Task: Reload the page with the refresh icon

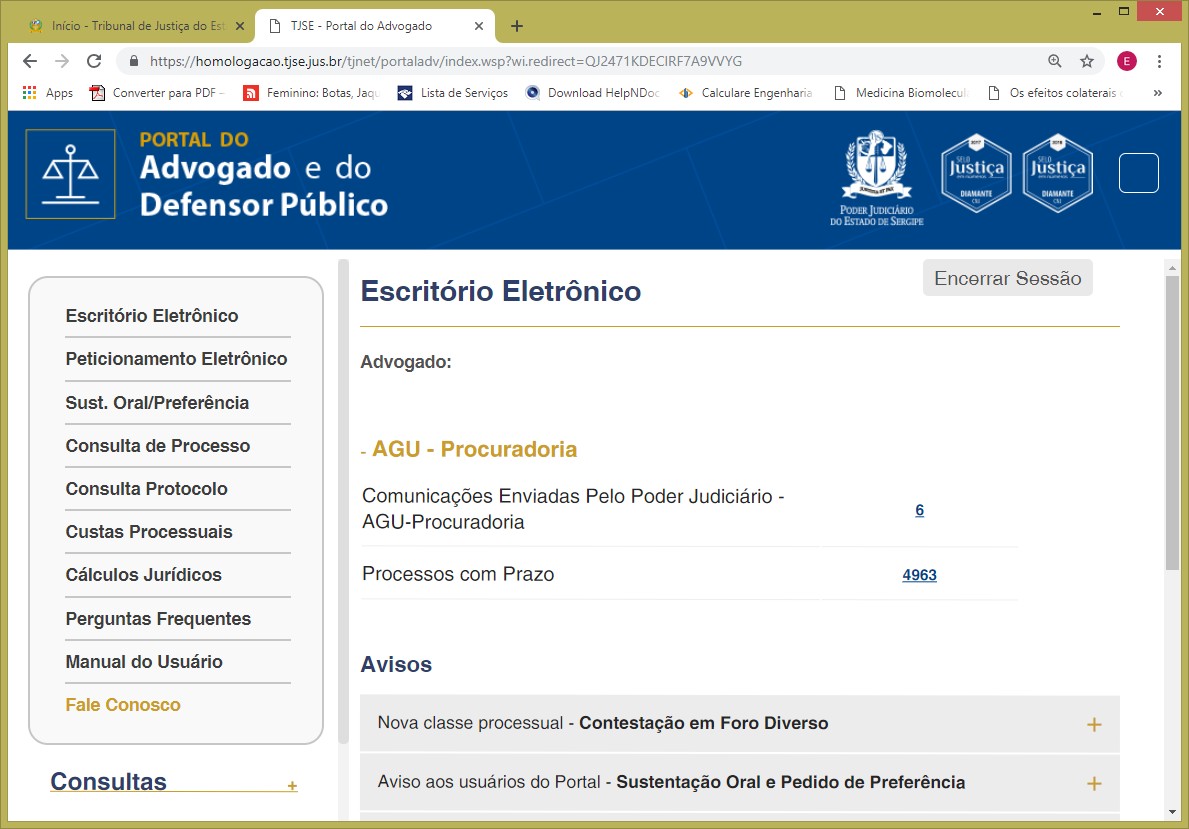Action: click(x=94, y=61)
